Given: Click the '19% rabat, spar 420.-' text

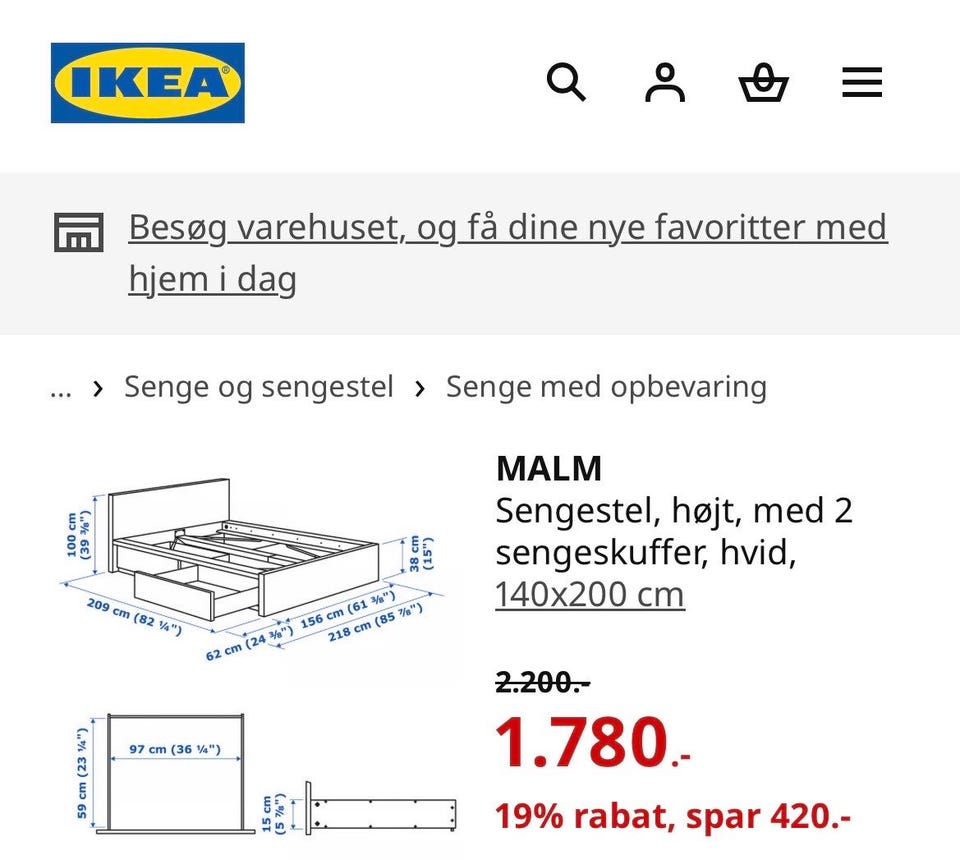Looking at the screenshot, I should click(673, 816).
